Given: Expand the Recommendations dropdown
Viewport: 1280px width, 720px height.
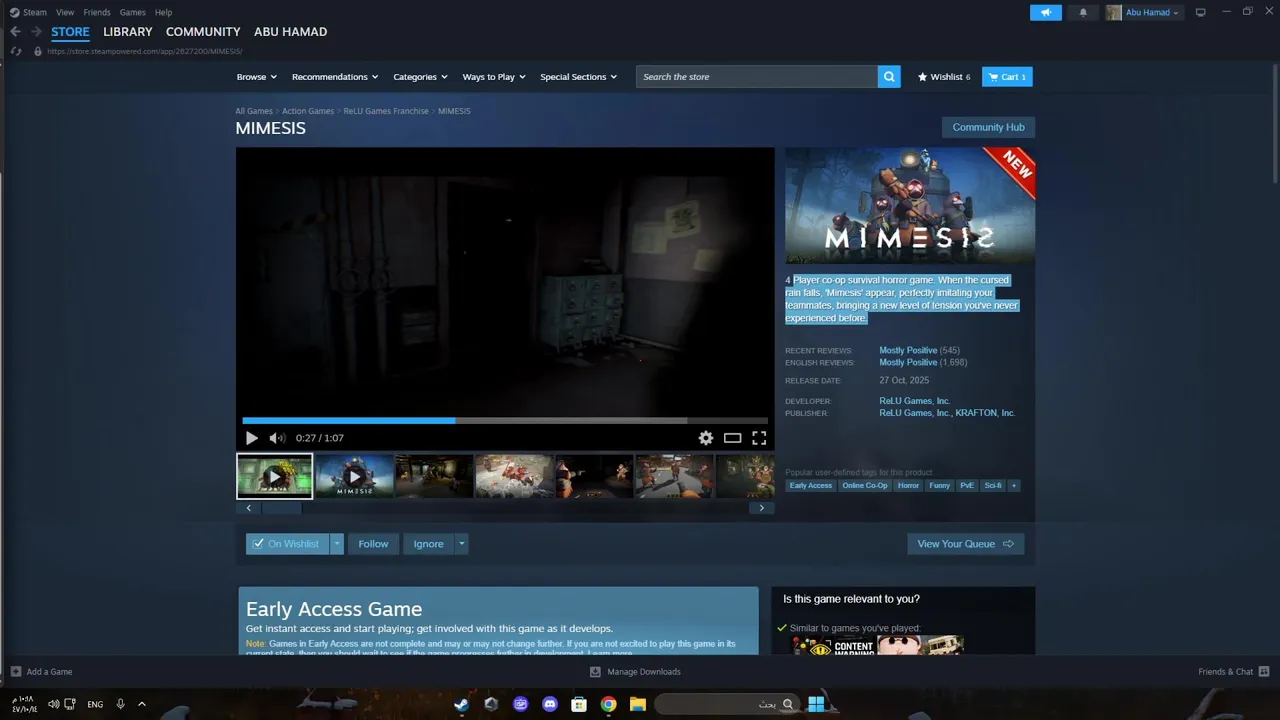Looking at the screenshot, I should [335, 77].
